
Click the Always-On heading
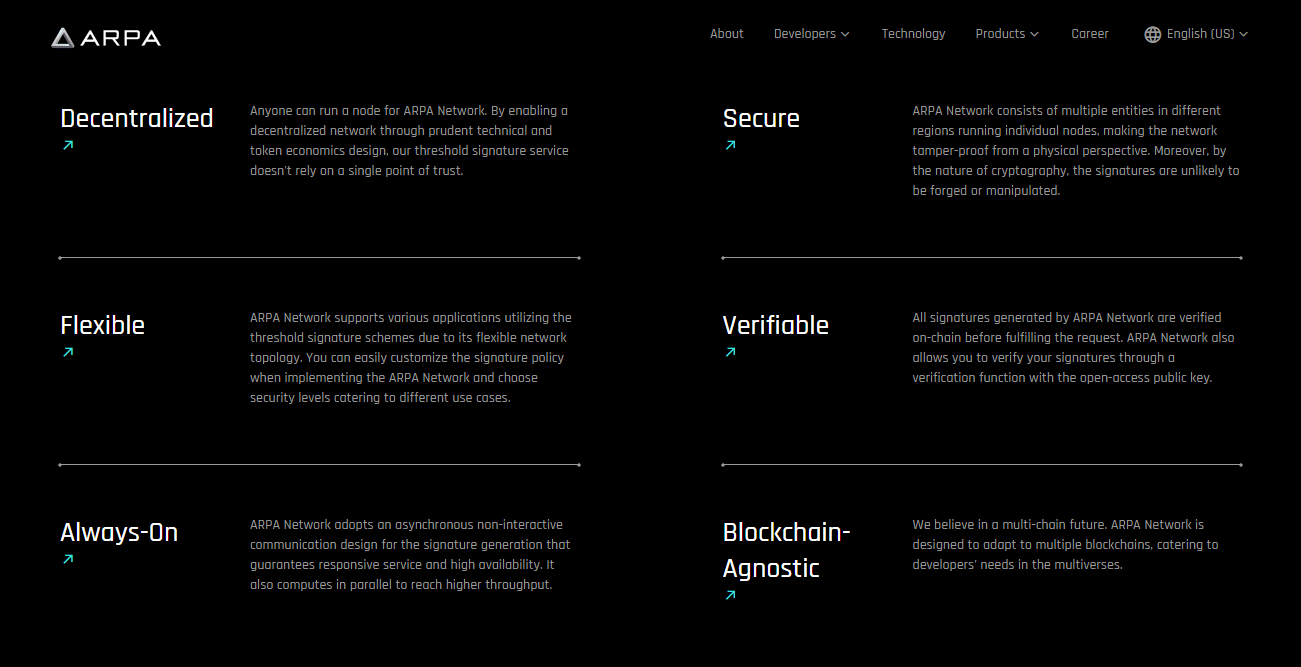point(119,532)
